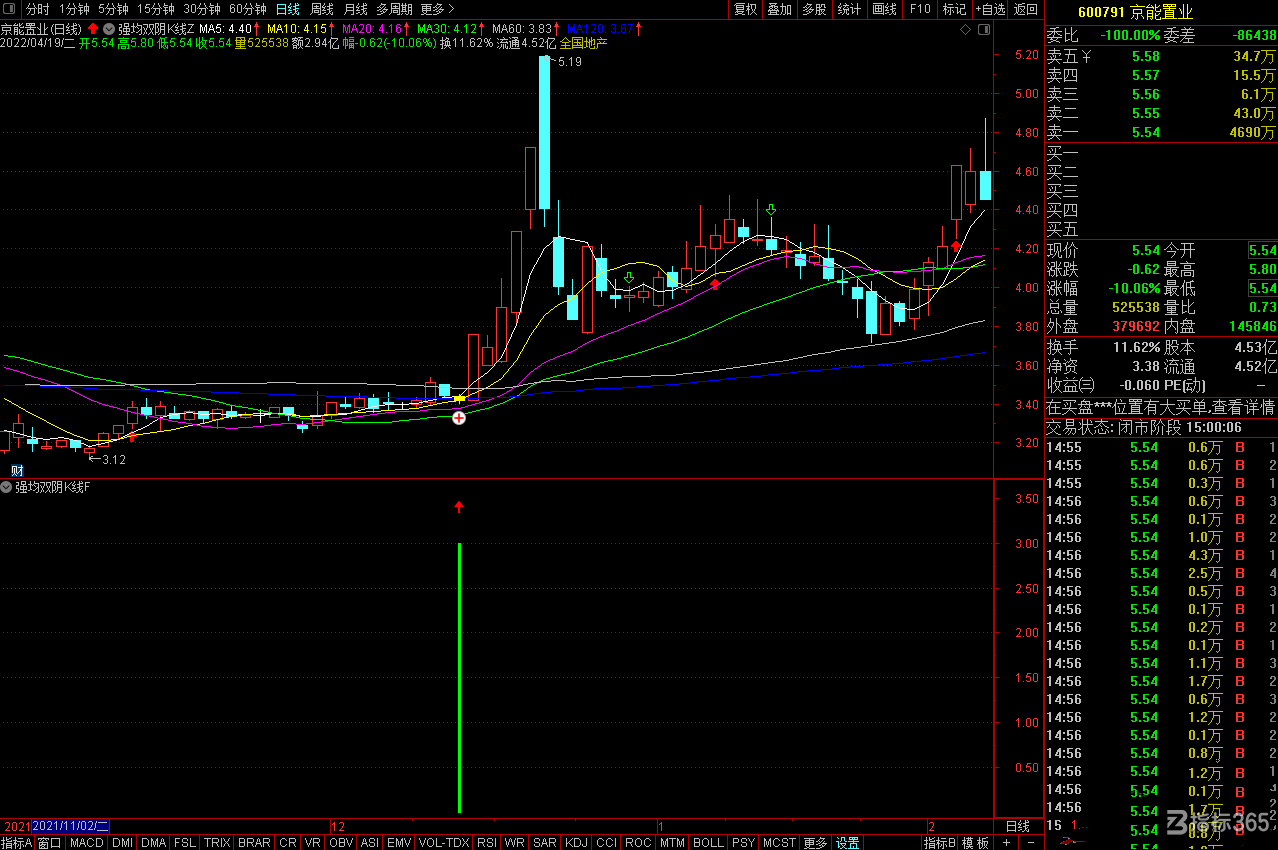Click the 统计 button

(849, 9)
